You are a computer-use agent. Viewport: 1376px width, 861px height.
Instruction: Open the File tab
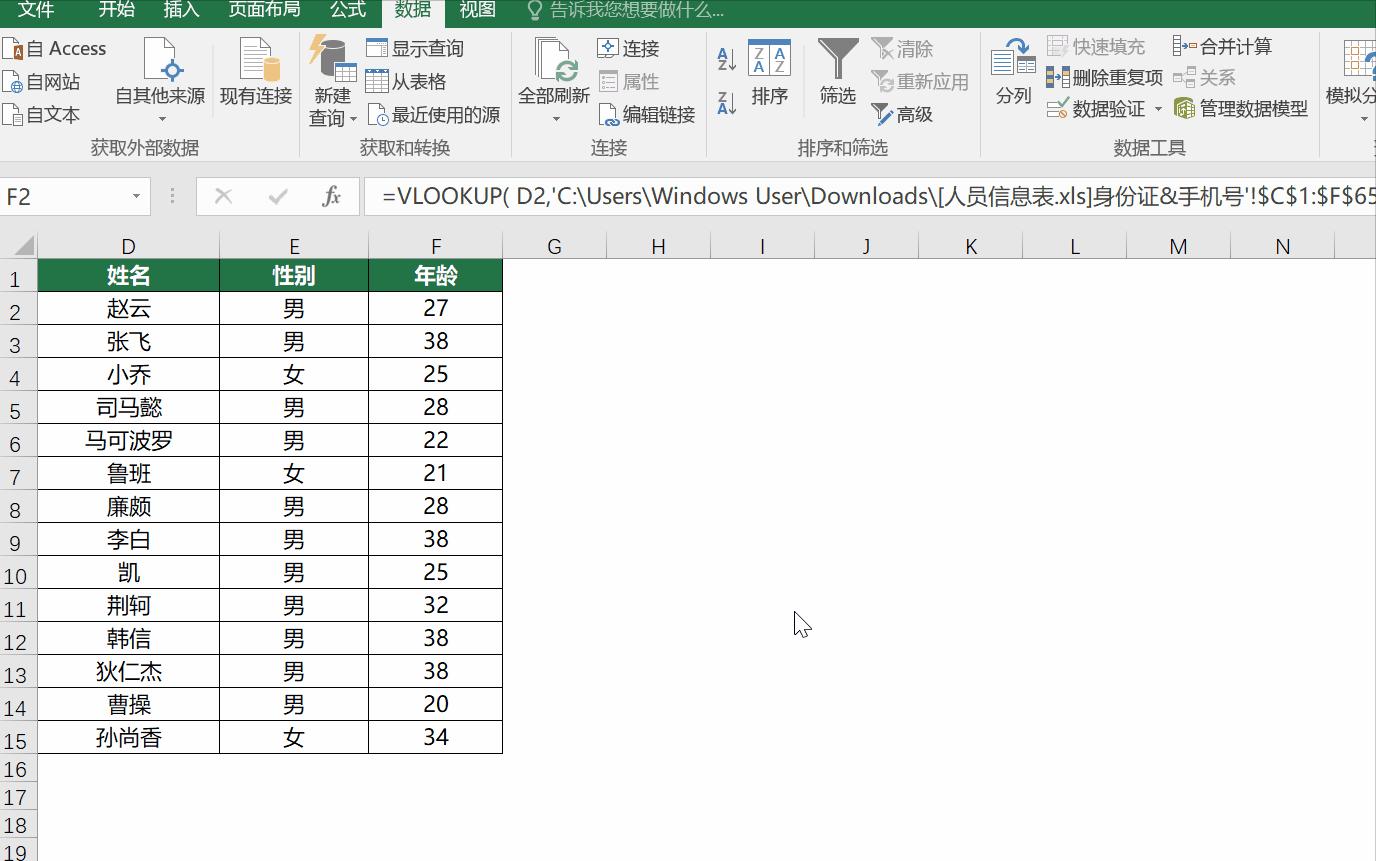[37, 11]
